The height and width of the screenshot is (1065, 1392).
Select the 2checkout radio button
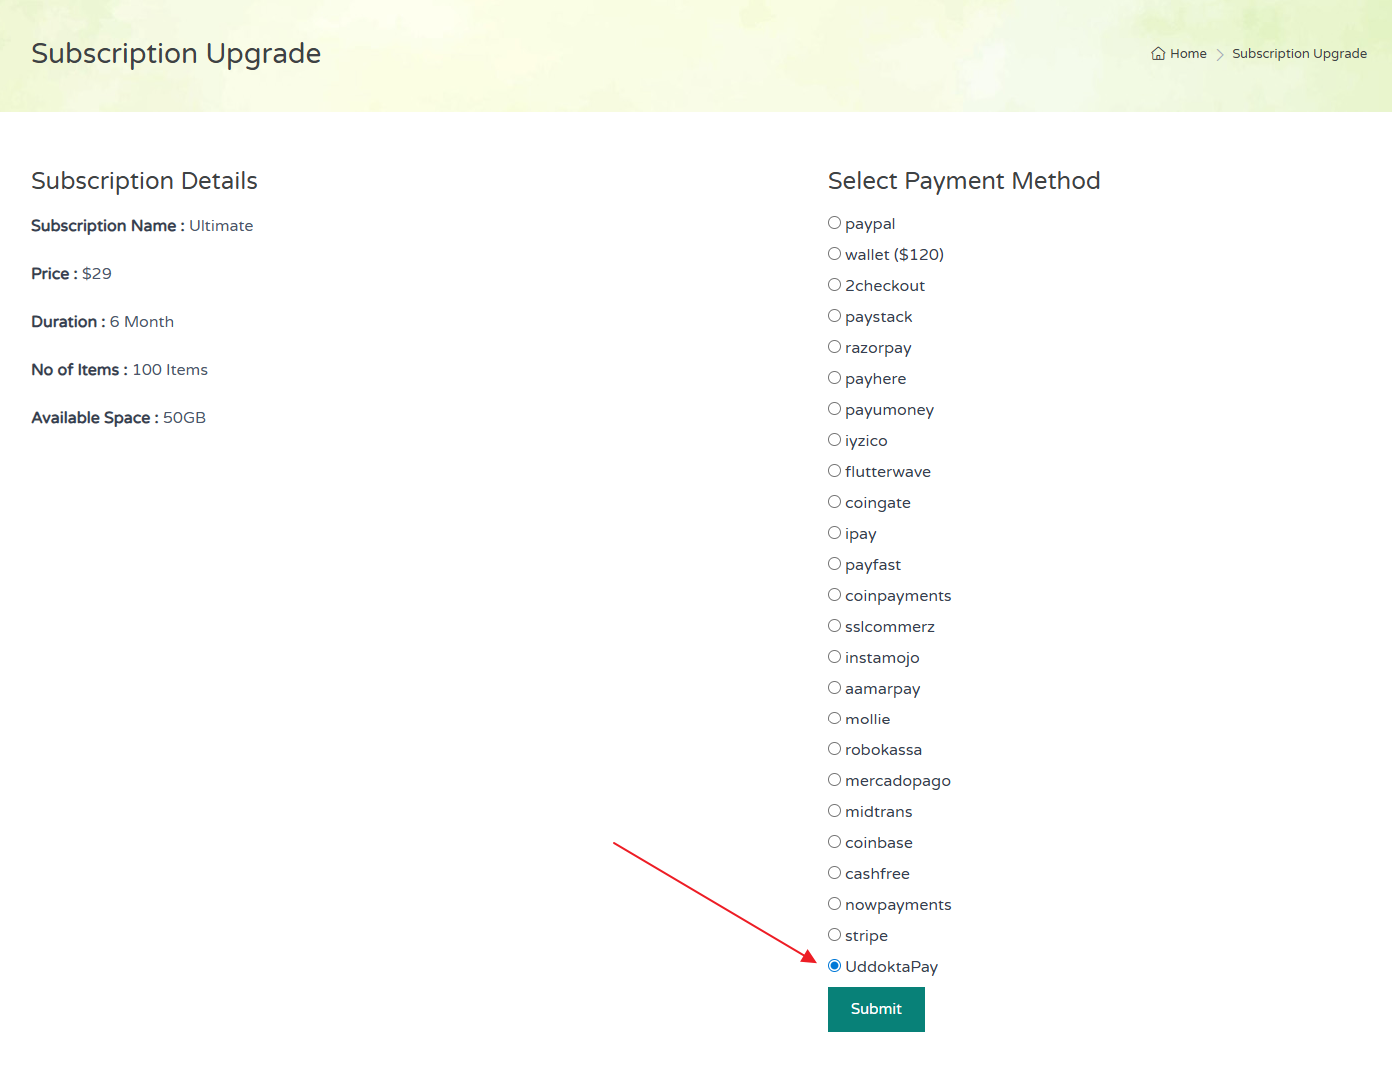[x=834, y=285]
